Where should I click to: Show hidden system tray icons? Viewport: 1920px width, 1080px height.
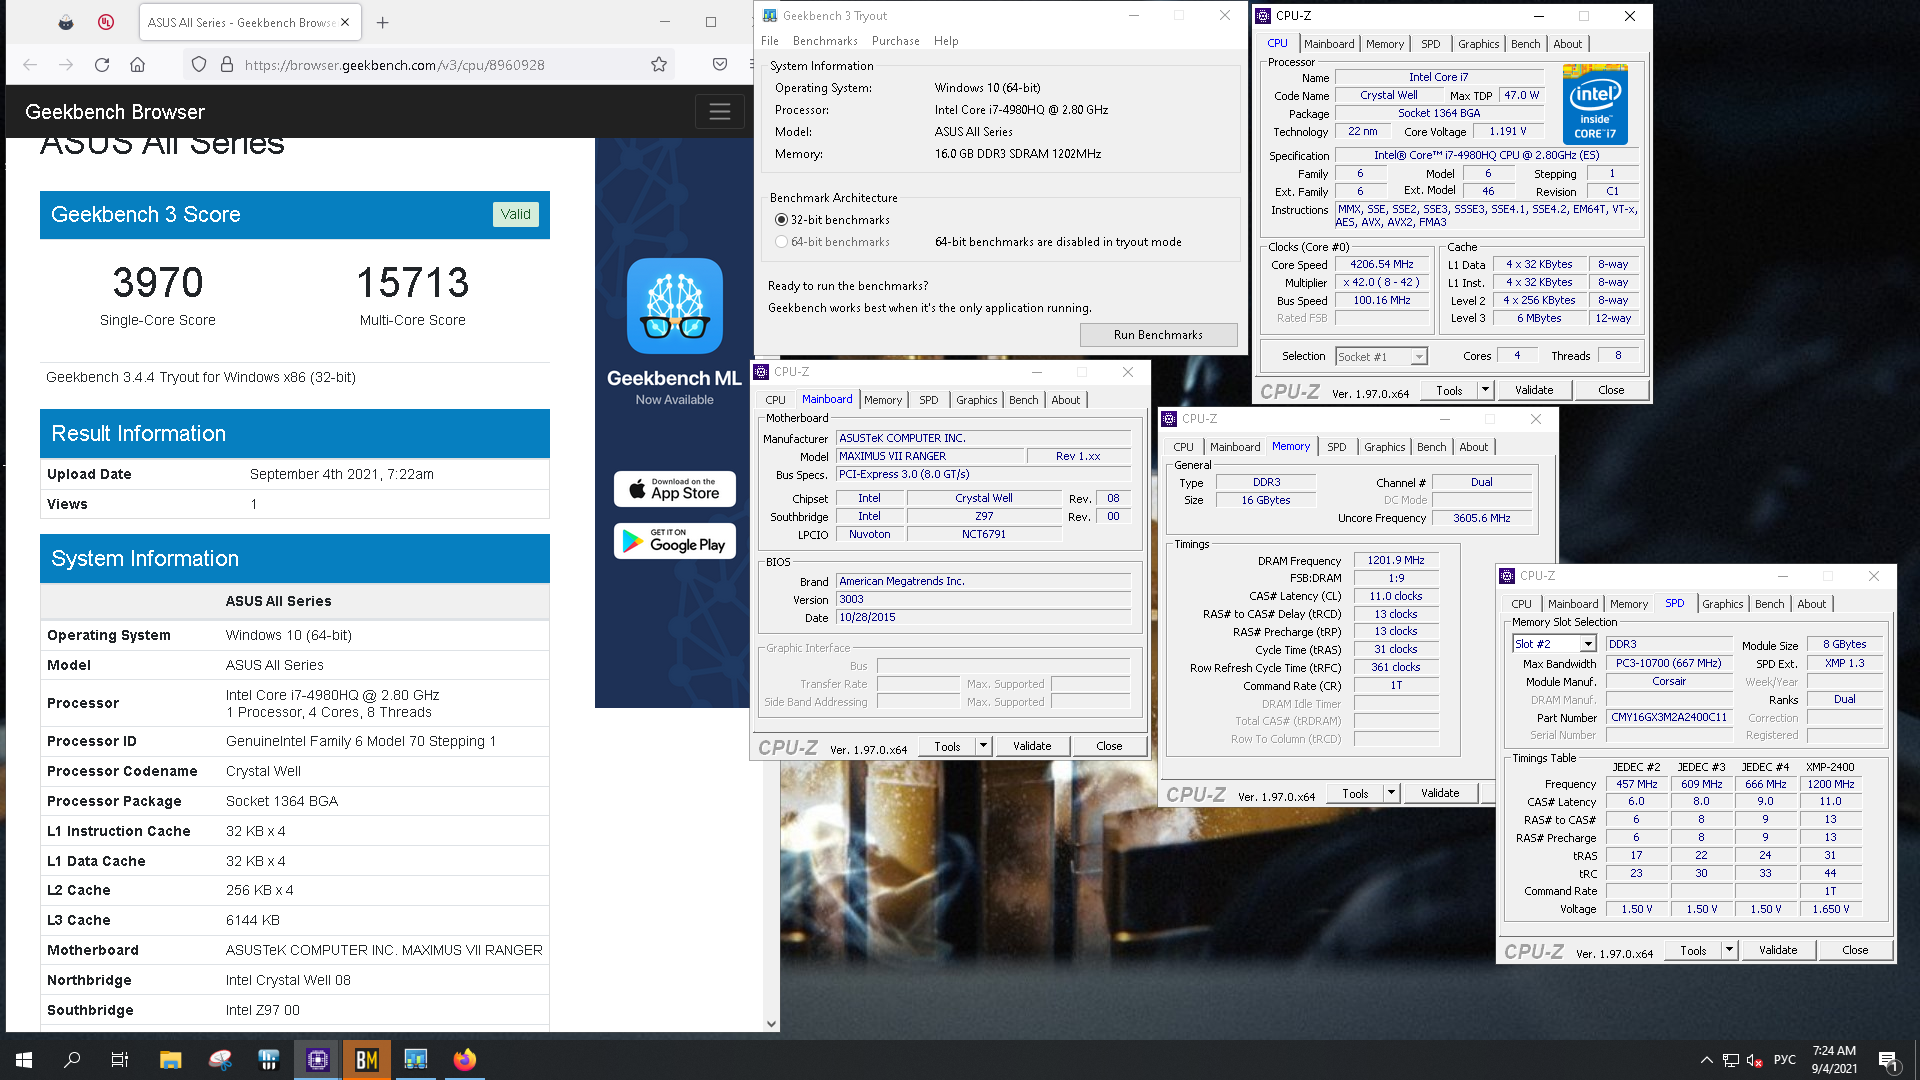pyautogui.click(x=1706, y=1060)
